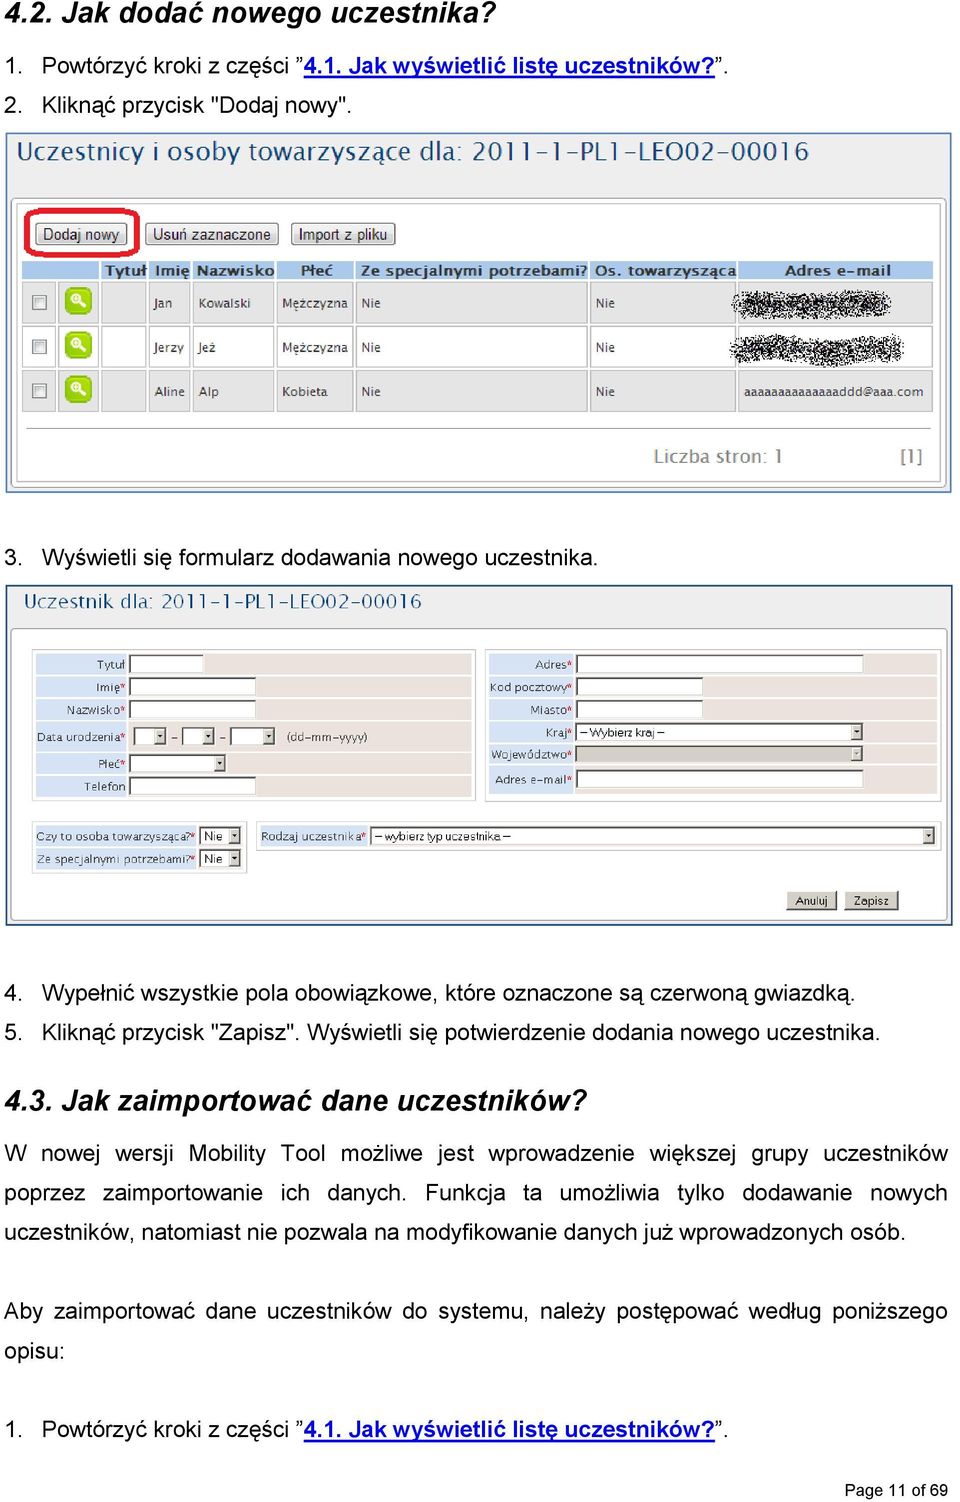The image size is (960, 1502).
Task: Open details icon for Jerzy Jeż
Action: [x=78, y=346]
